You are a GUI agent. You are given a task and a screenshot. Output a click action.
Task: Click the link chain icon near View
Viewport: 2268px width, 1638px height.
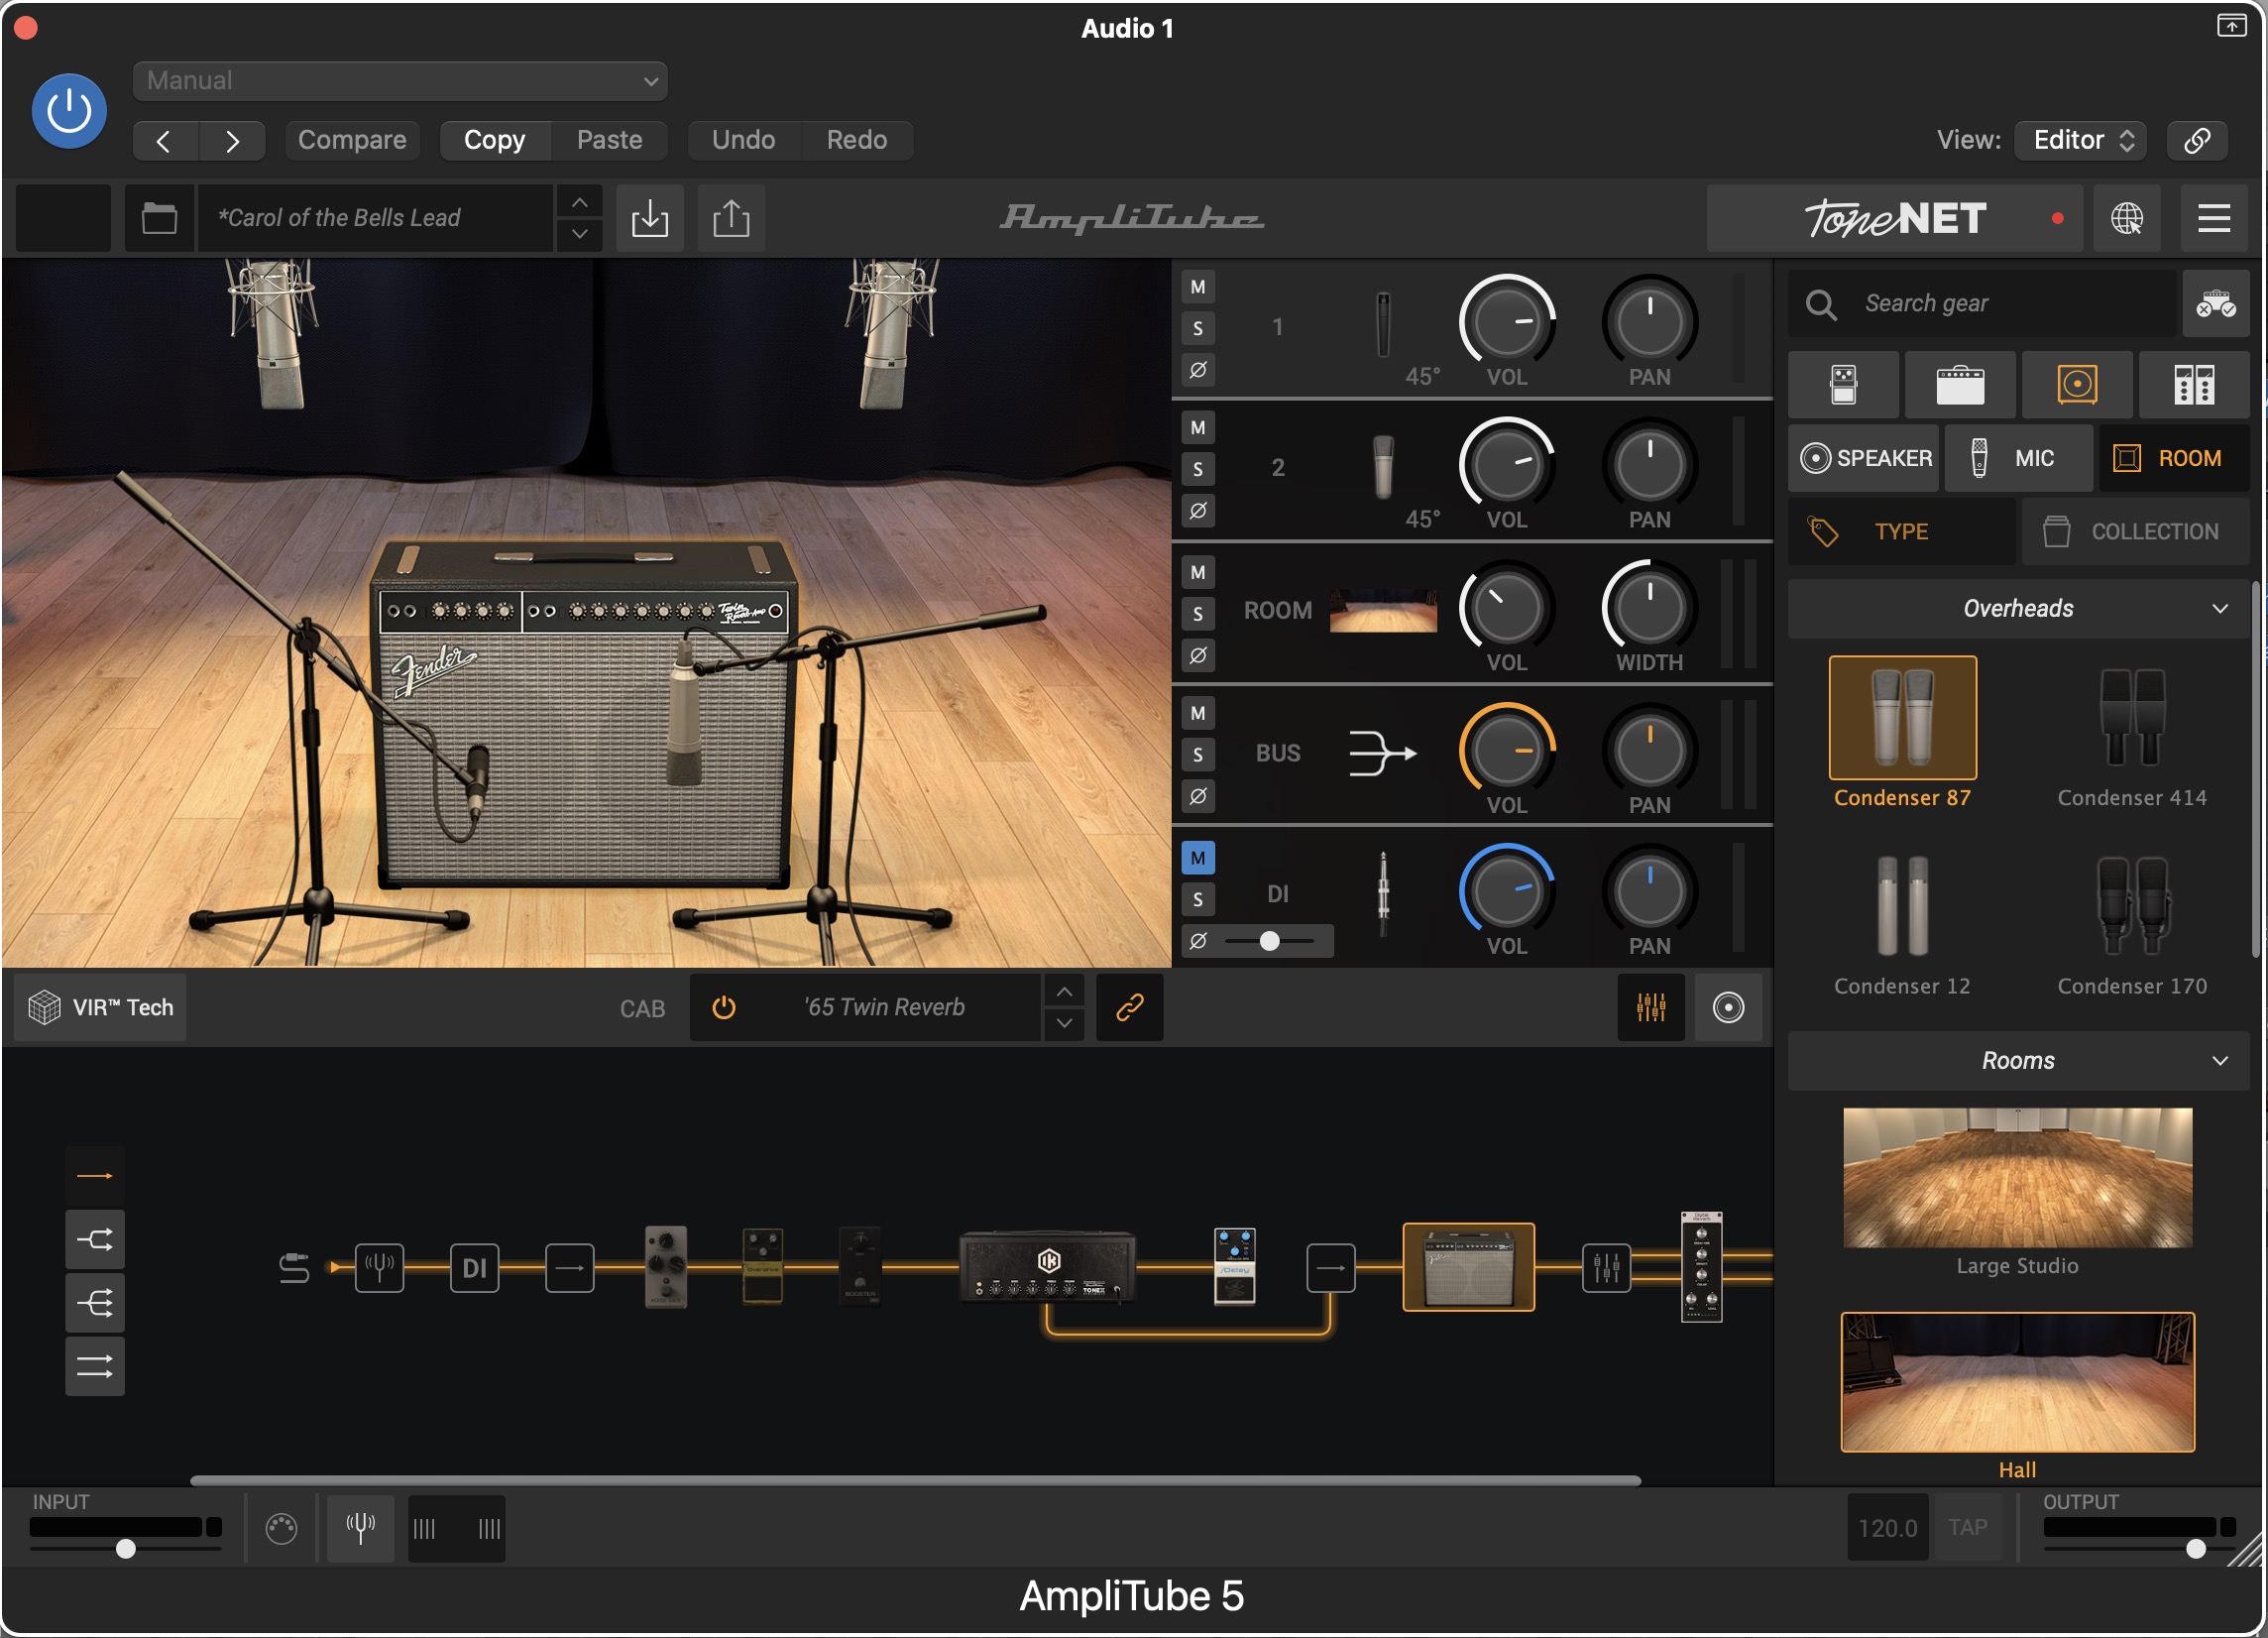[2197, 140]
